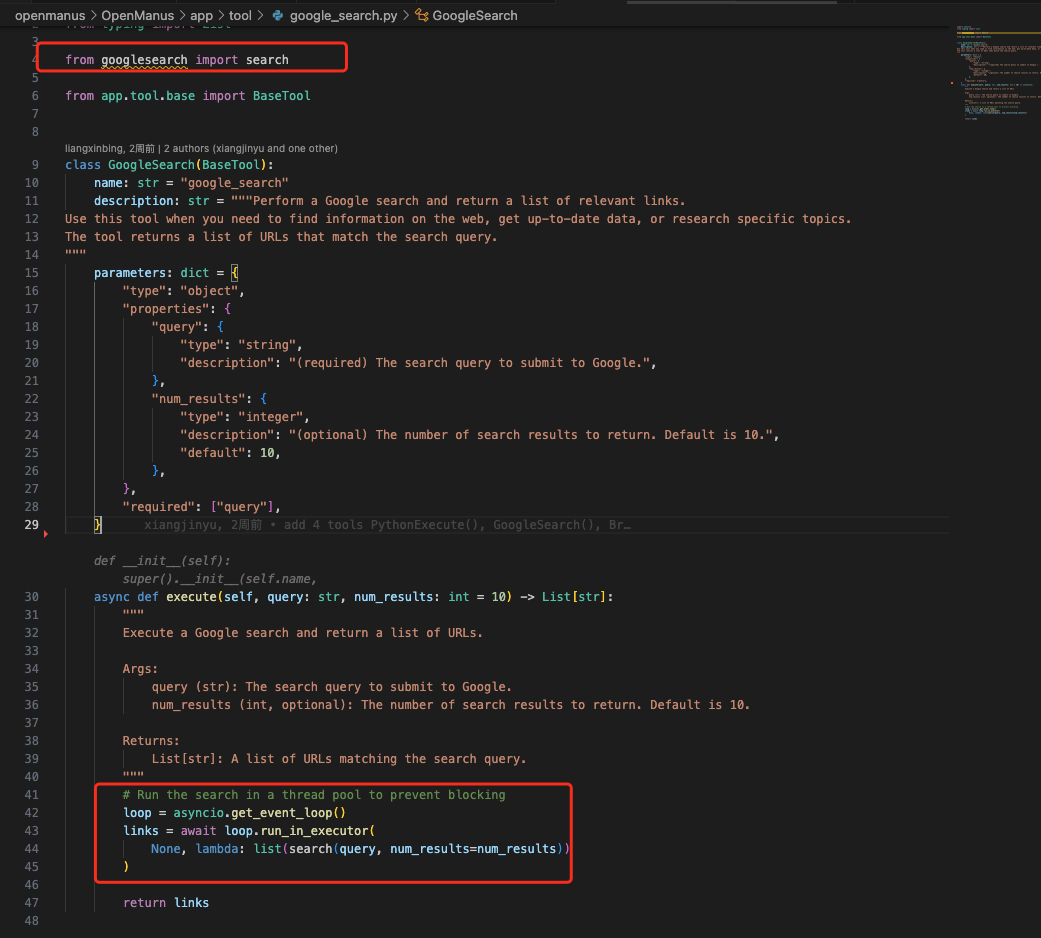This screenshot has width=1041, height=938.
Task: Open GoogleSearch symbol breadcrumb
Action: (x=475, y=15)
